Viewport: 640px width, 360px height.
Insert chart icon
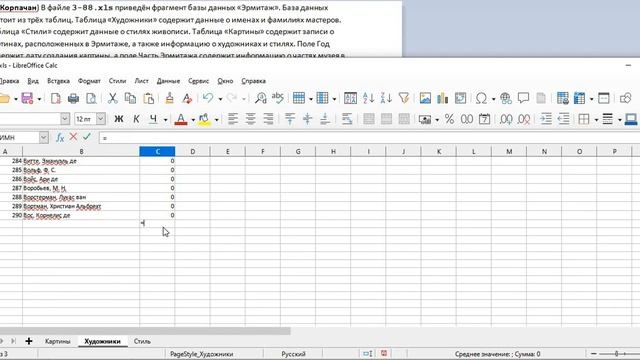(x=442, y=98)
